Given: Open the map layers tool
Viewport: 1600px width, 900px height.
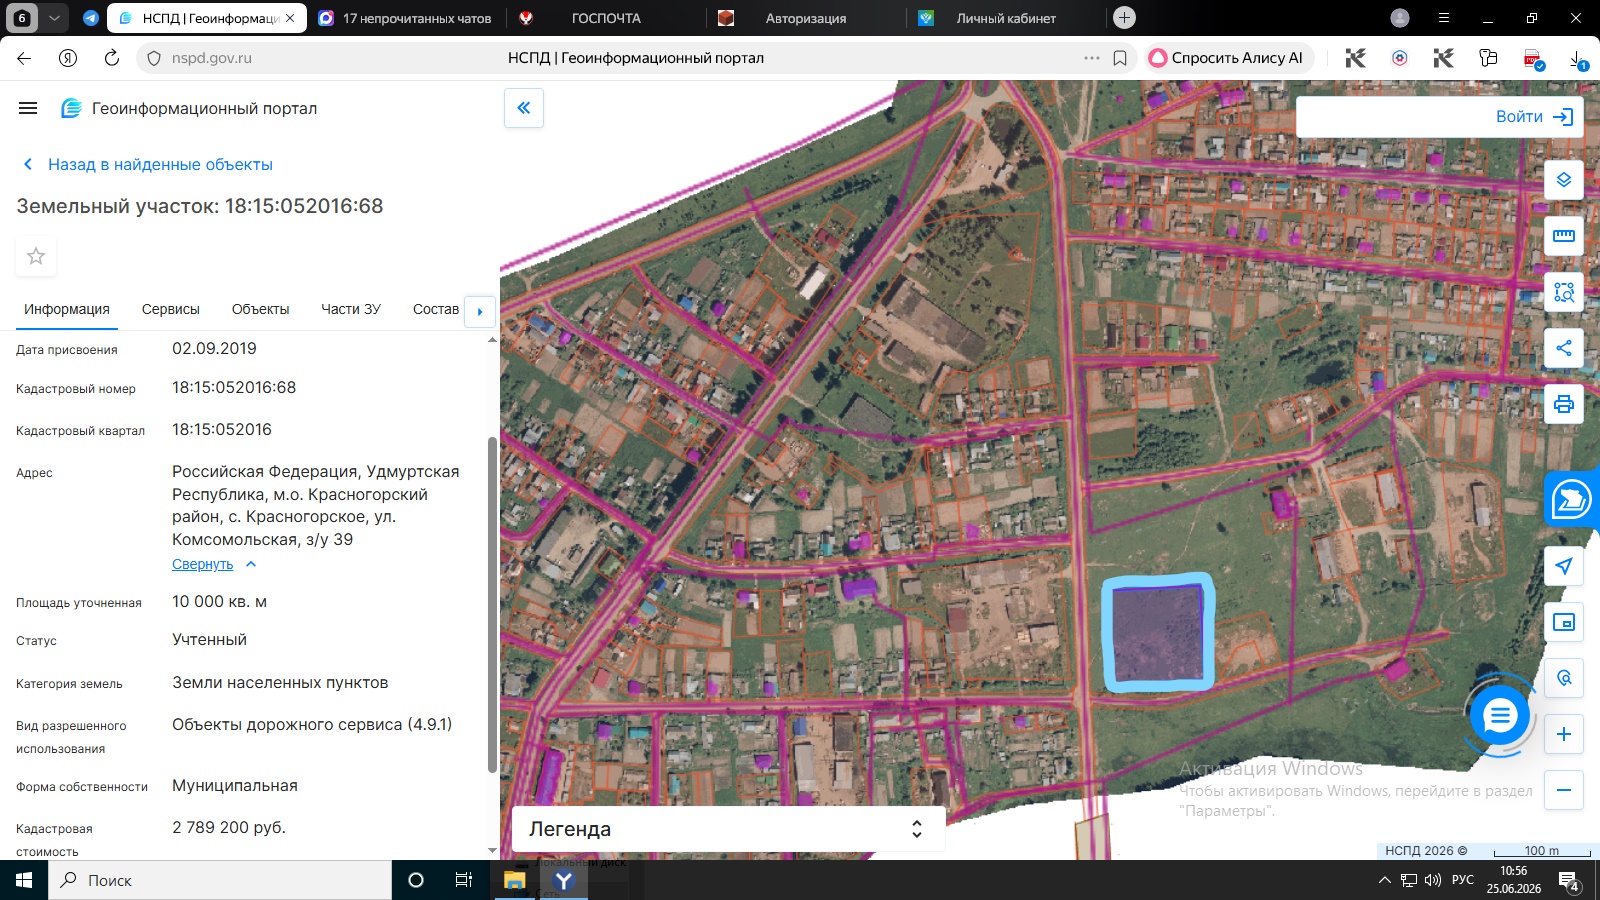Looking at the screenshot, I should 1564,180.
